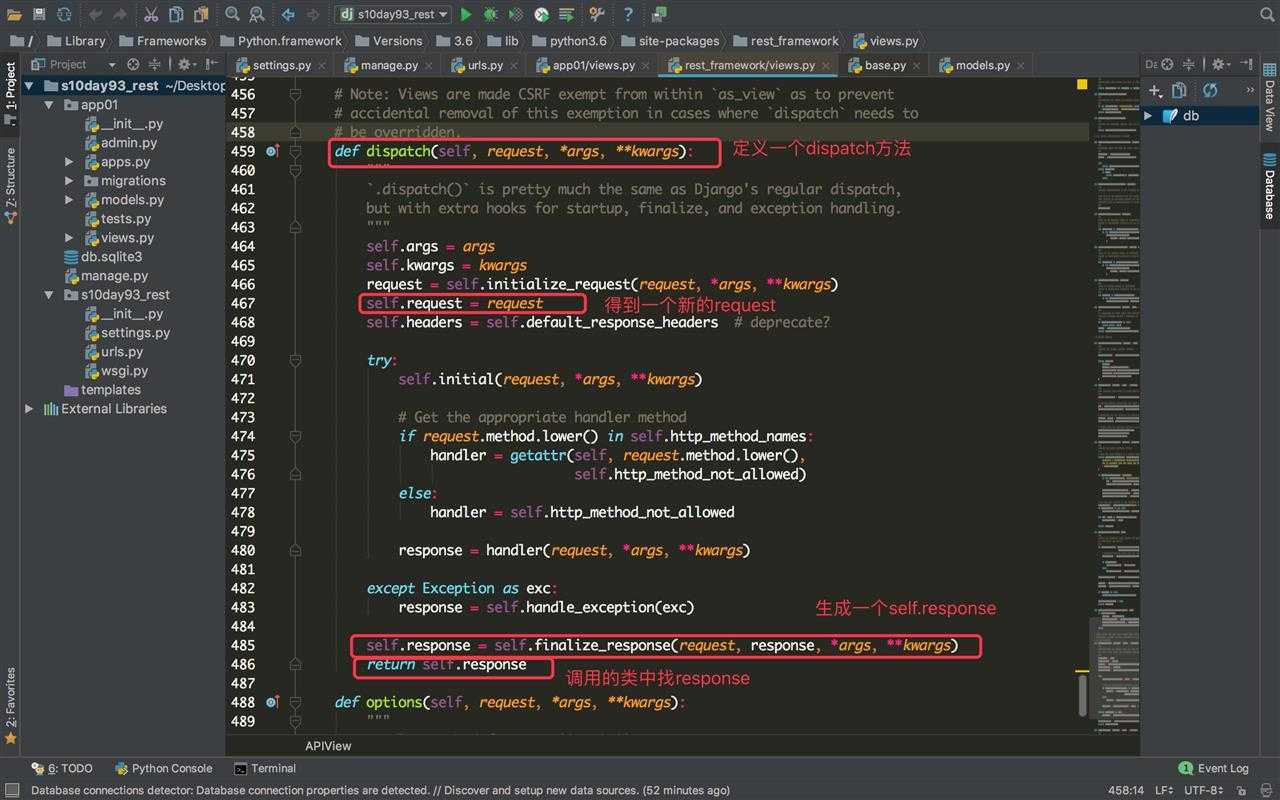Click the Synchronize refresh toolbar icon
The height and width of the screenshot is (800, 1280).
coord(64,14)
